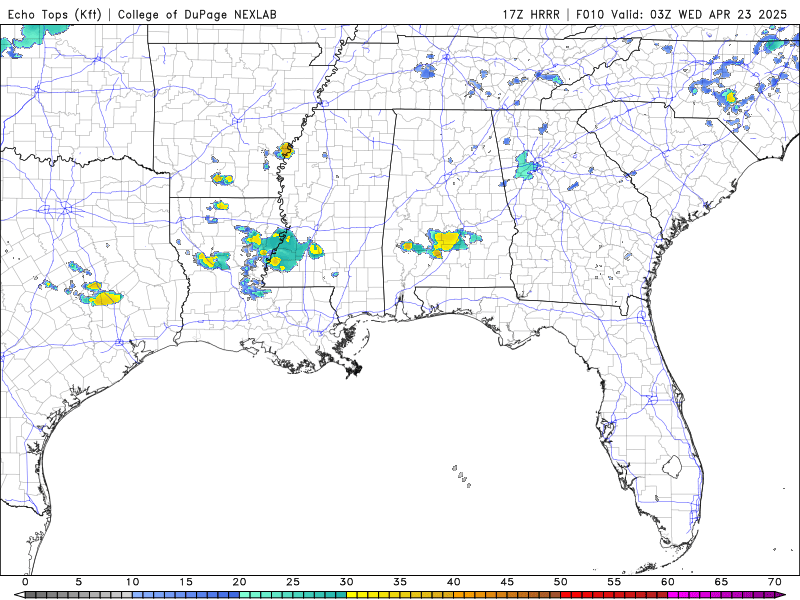Click the "Echo Tops (Kft)" title text
The width and height of the screenshot is (800, 600).
pyautogui.click(x=55, y=14)
